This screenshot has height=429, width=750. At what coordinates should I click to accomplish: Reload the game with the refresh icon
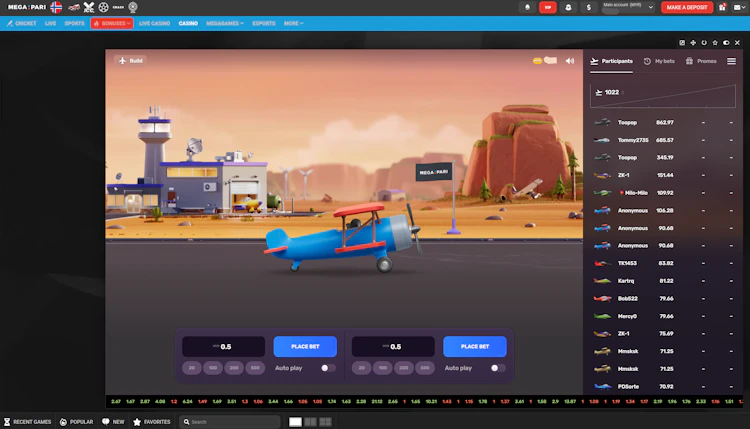click(x=704, y=43)
